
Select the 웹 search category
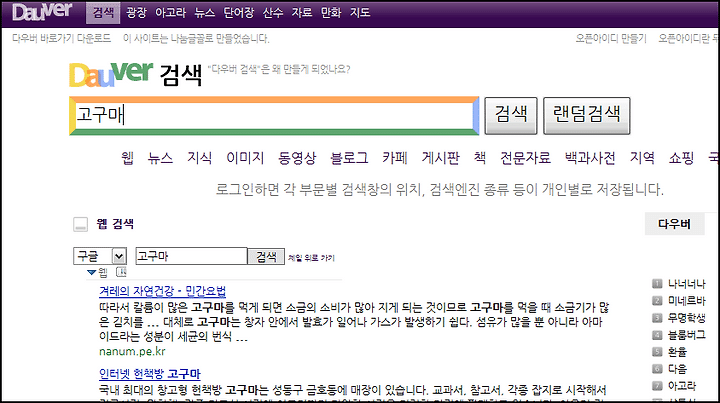coord(127,158)
